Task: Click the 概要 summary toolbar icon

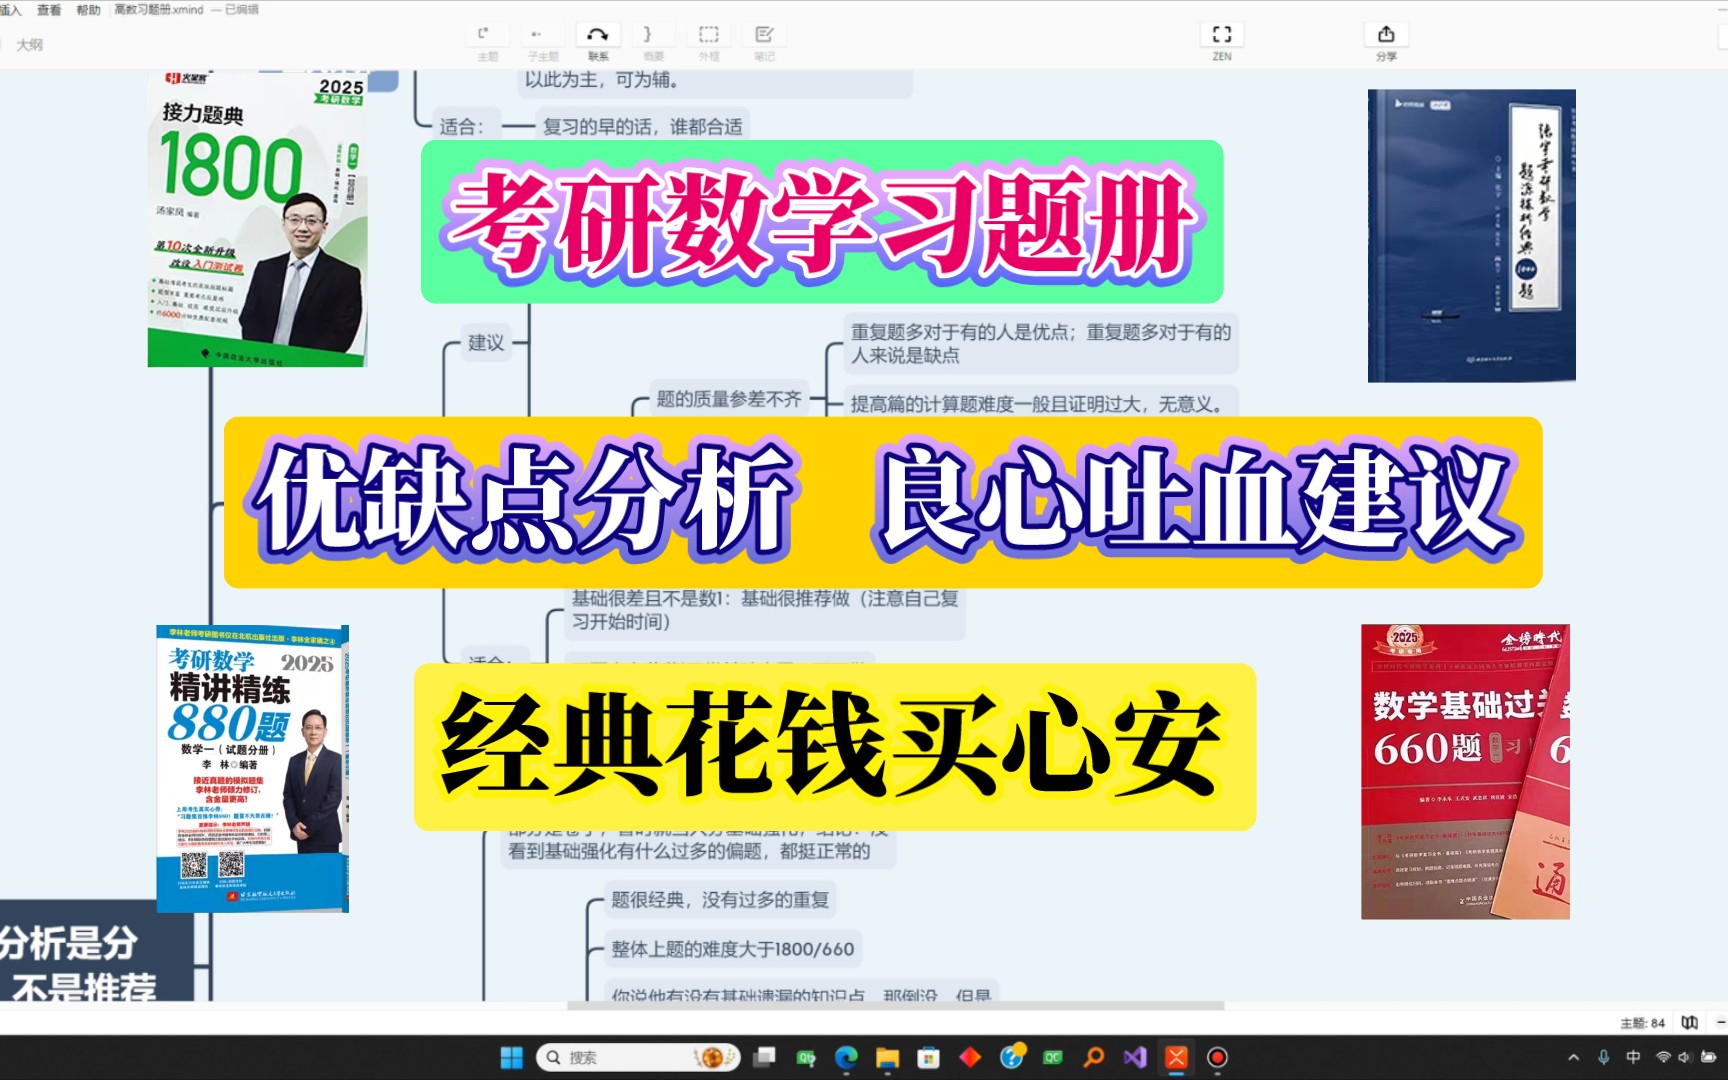Action: [652, 34]
